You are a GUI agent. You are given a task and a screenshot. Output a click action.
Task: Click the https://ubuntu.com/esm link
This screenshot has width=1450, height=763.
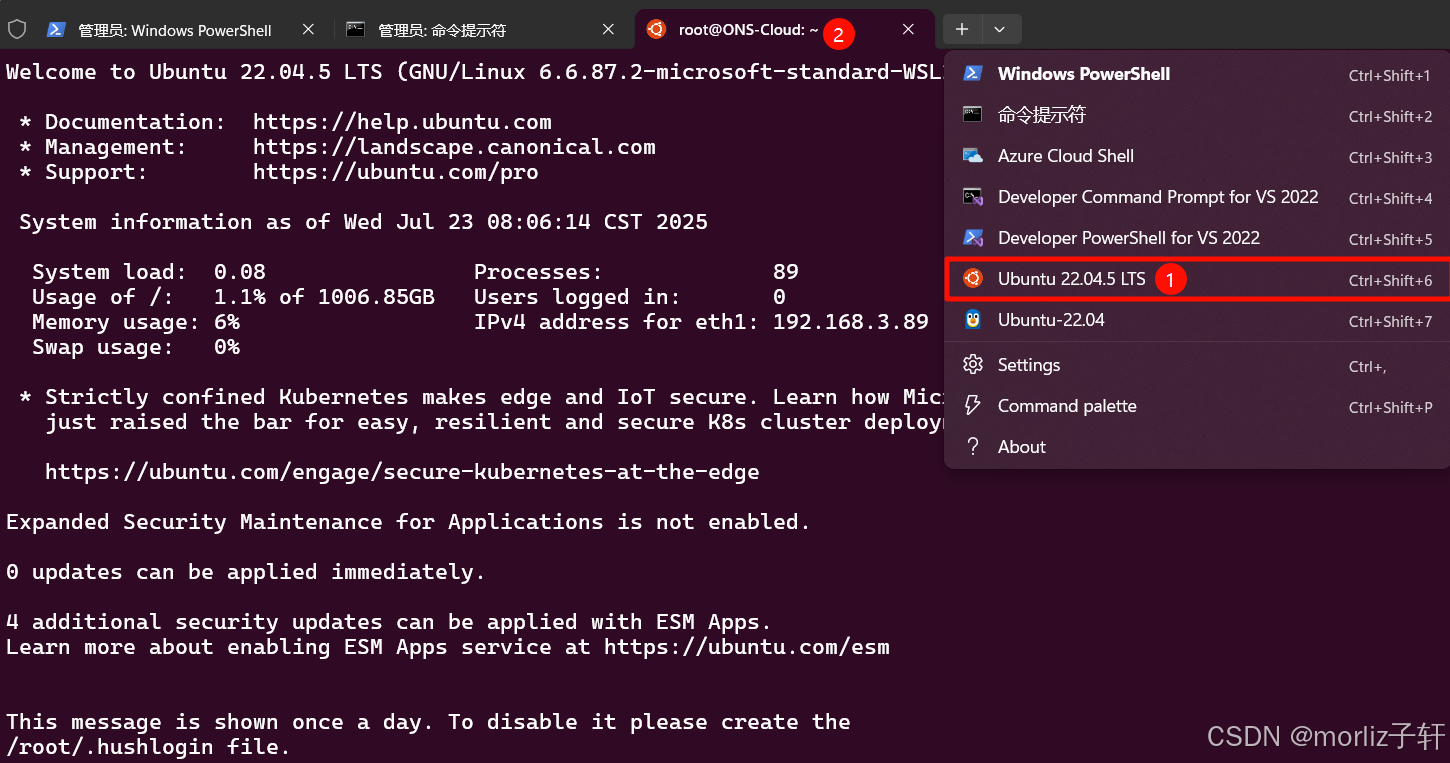747,647
